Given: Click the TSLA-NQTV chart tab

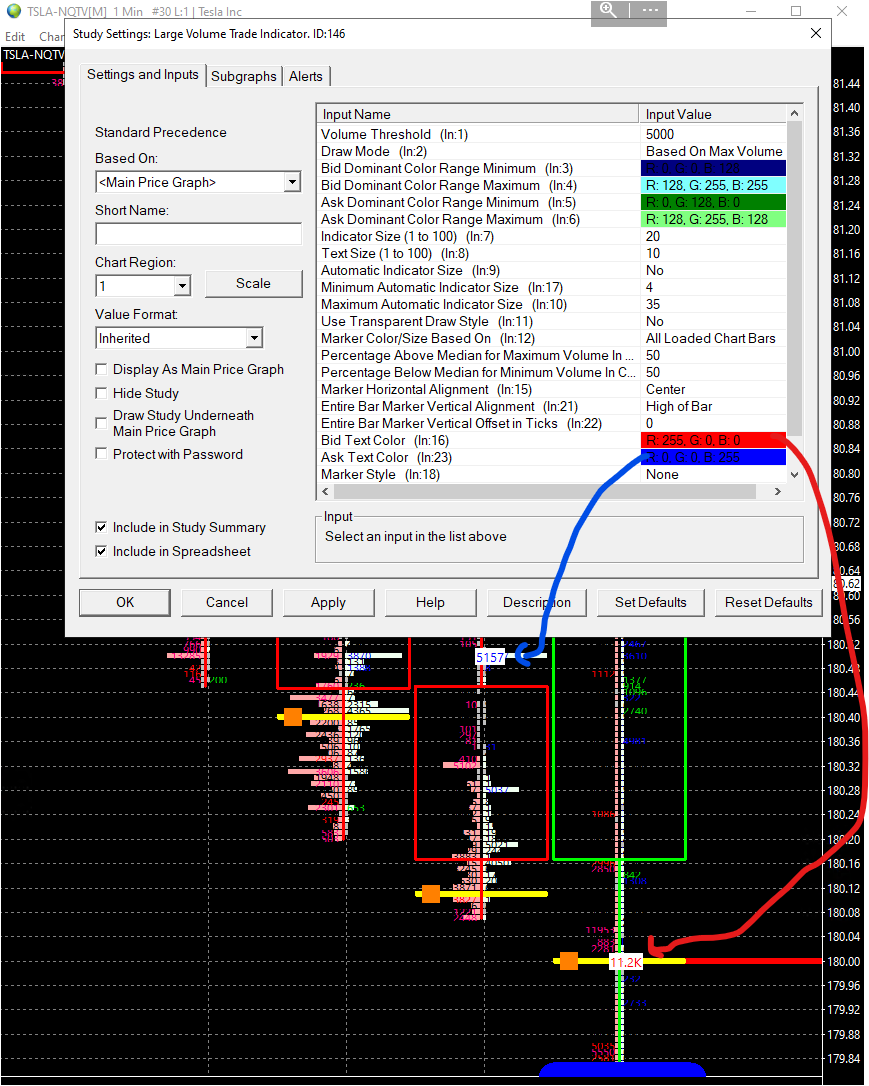Looking at the screenshot, I should pos(33,55).
